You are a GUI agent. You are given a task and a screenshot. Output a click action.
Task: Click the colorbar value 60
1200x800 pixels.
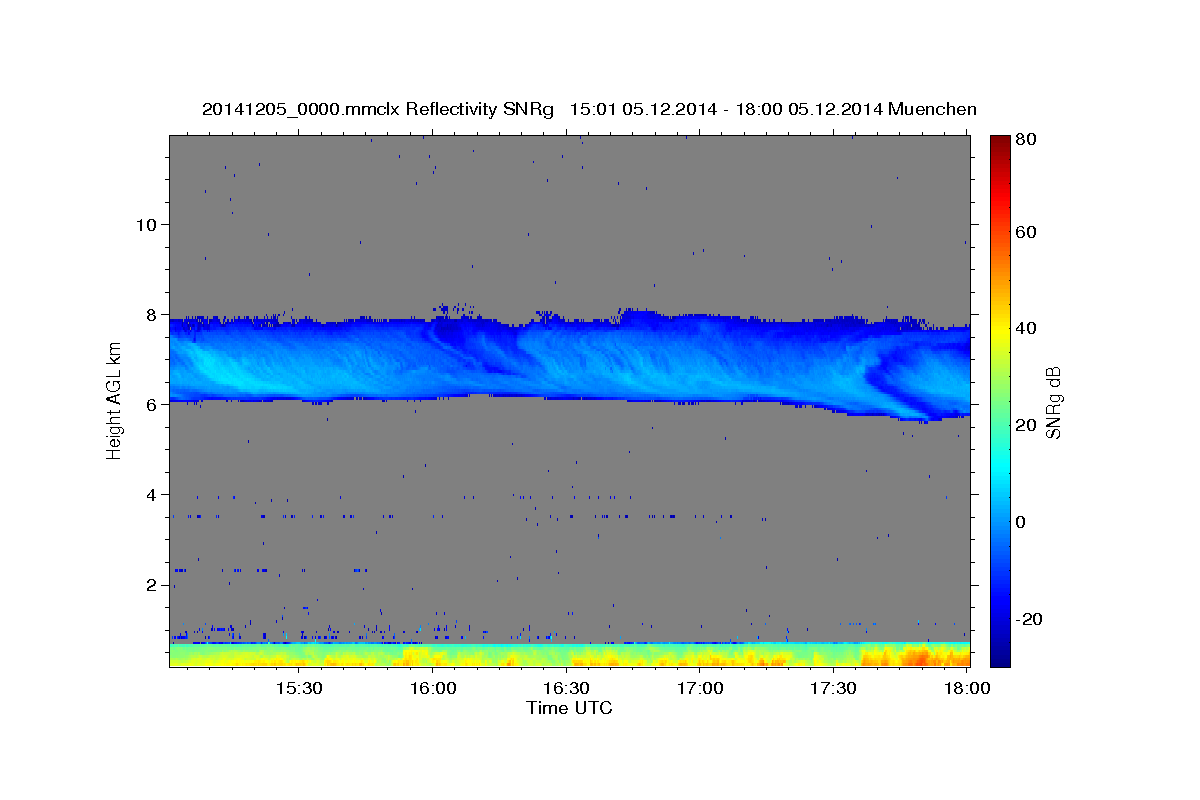pos(1025,232)
